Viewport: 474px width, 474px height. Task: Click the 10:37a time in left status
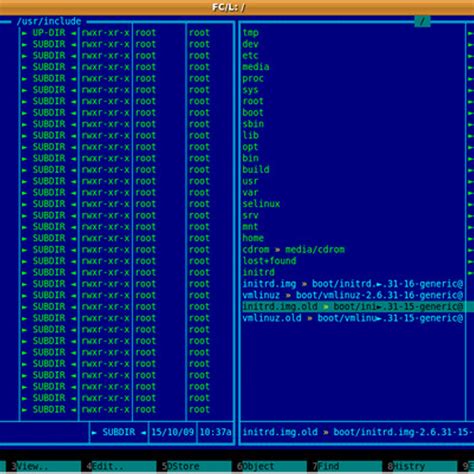click(215, 432)
